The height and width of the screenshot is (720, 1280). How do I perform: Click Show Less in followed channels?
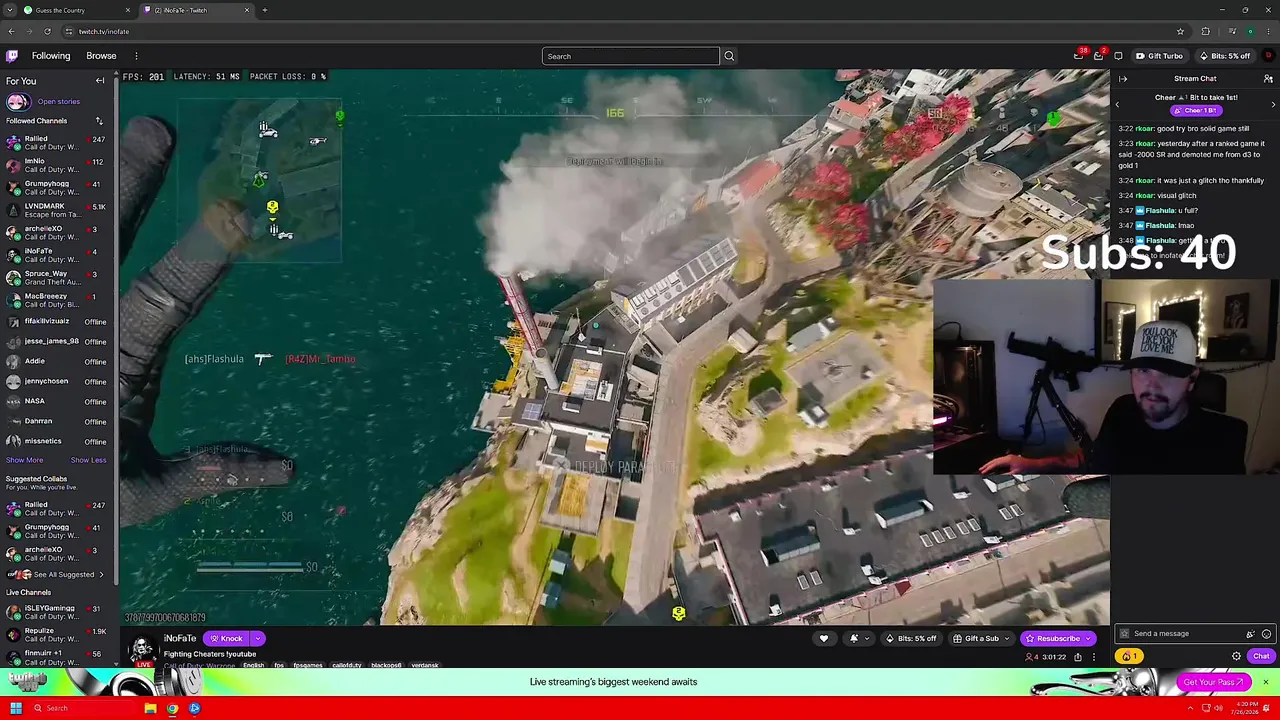point(88,460)
